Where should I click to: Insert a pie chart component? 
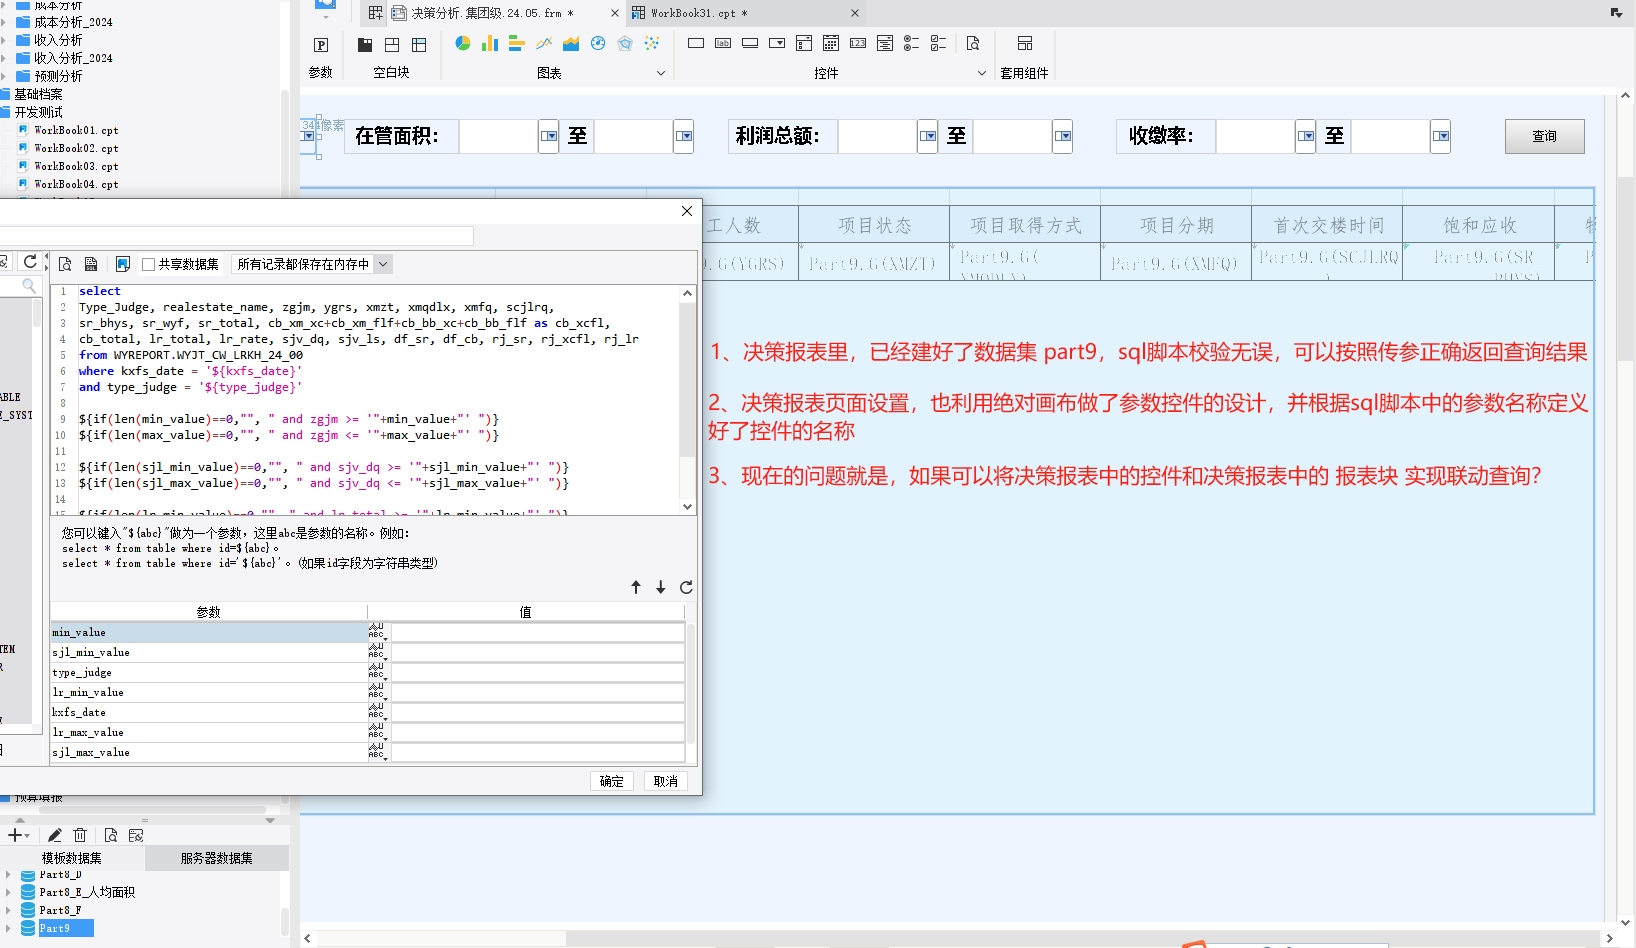coord(463,43)
